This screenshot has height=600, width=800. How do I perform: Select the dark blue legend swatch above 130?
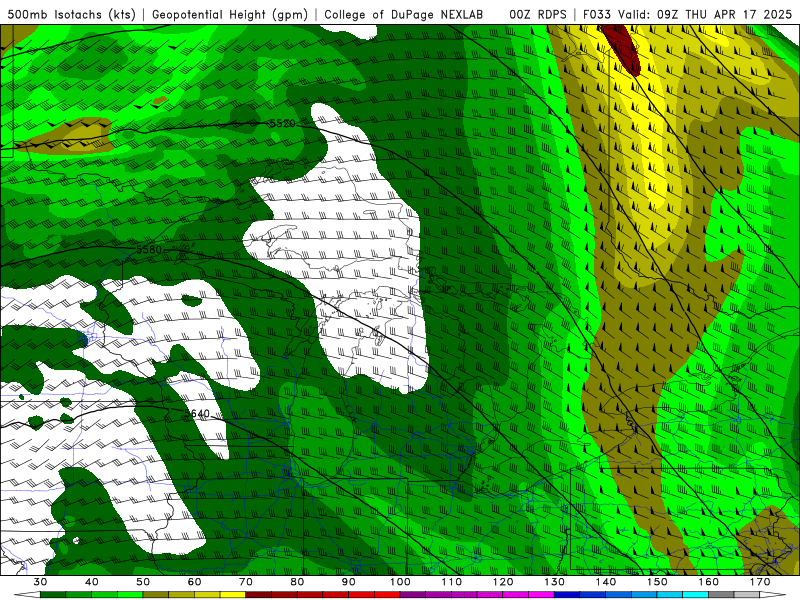567,595
